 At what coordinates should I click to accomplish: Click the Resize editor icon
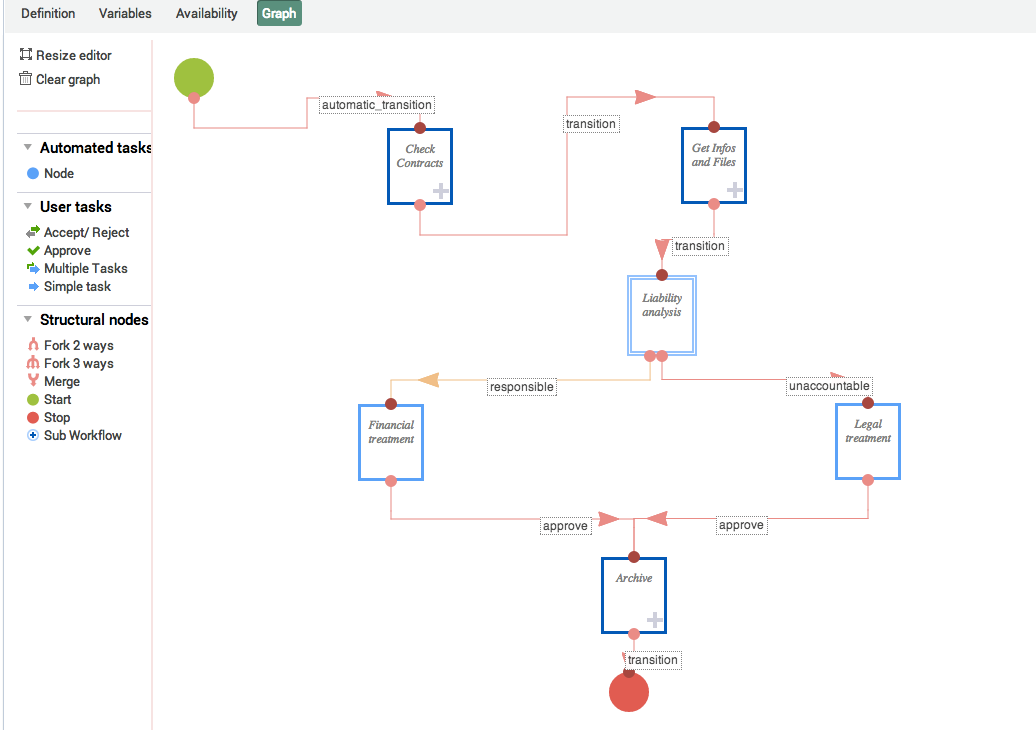26,54
